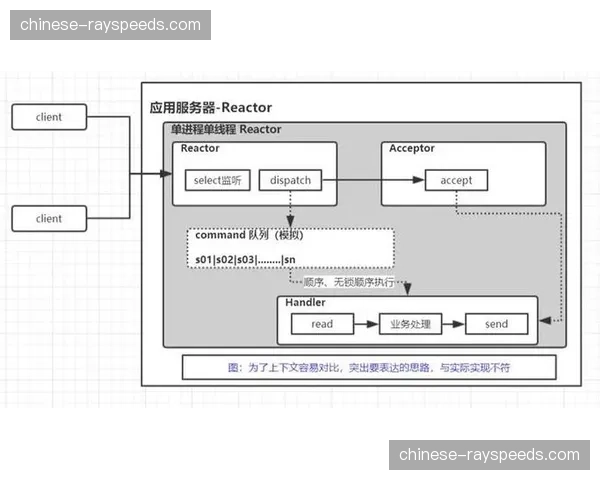Click the send box in Handler

(x=496, y=324)
